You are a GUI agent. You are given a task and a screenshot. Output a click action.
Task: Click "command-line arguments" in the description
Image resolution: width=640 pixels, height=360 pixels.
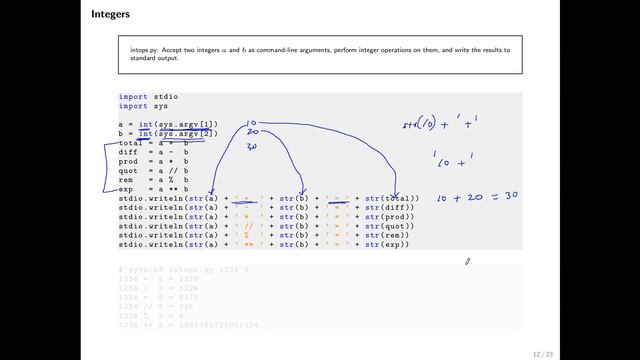tap(293, 50)
